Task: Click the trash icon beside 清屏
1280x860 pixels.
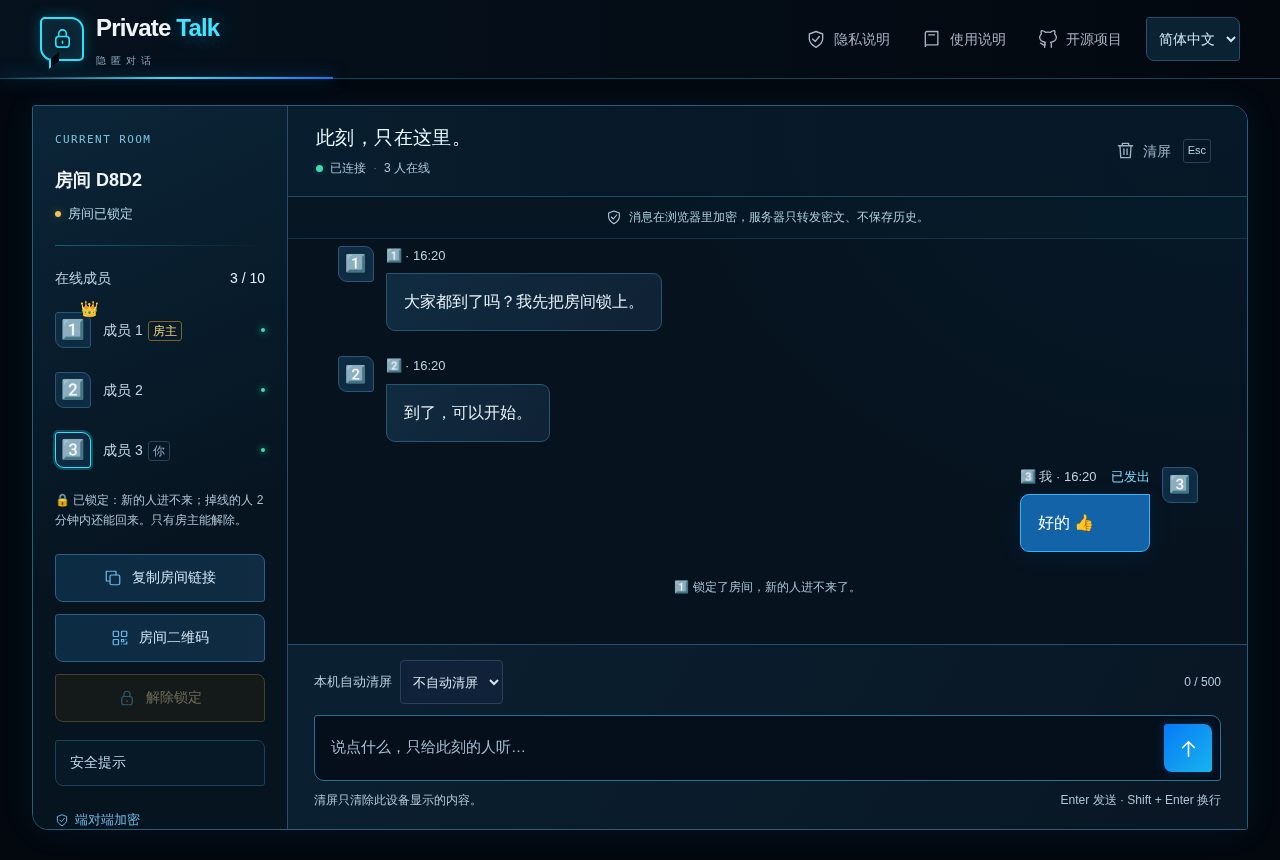Action: pos(1125,150)
